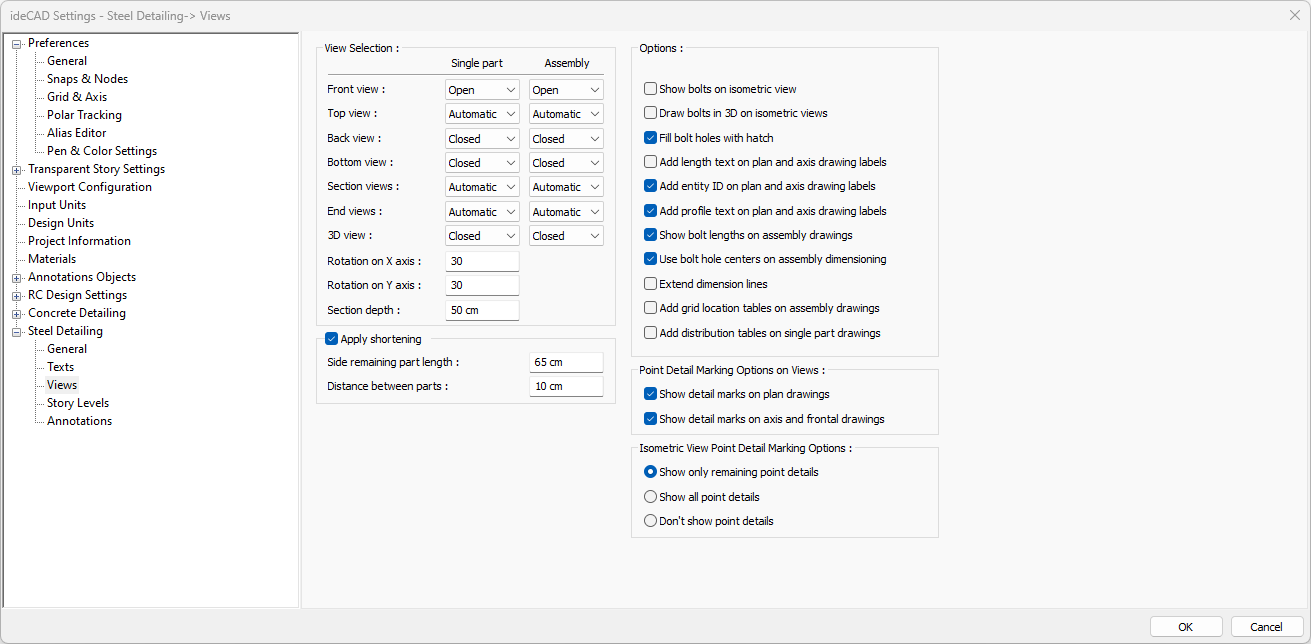1311x644 pixels.
Task: Select Show all point details radio button
Action: (x=651, y=497)
